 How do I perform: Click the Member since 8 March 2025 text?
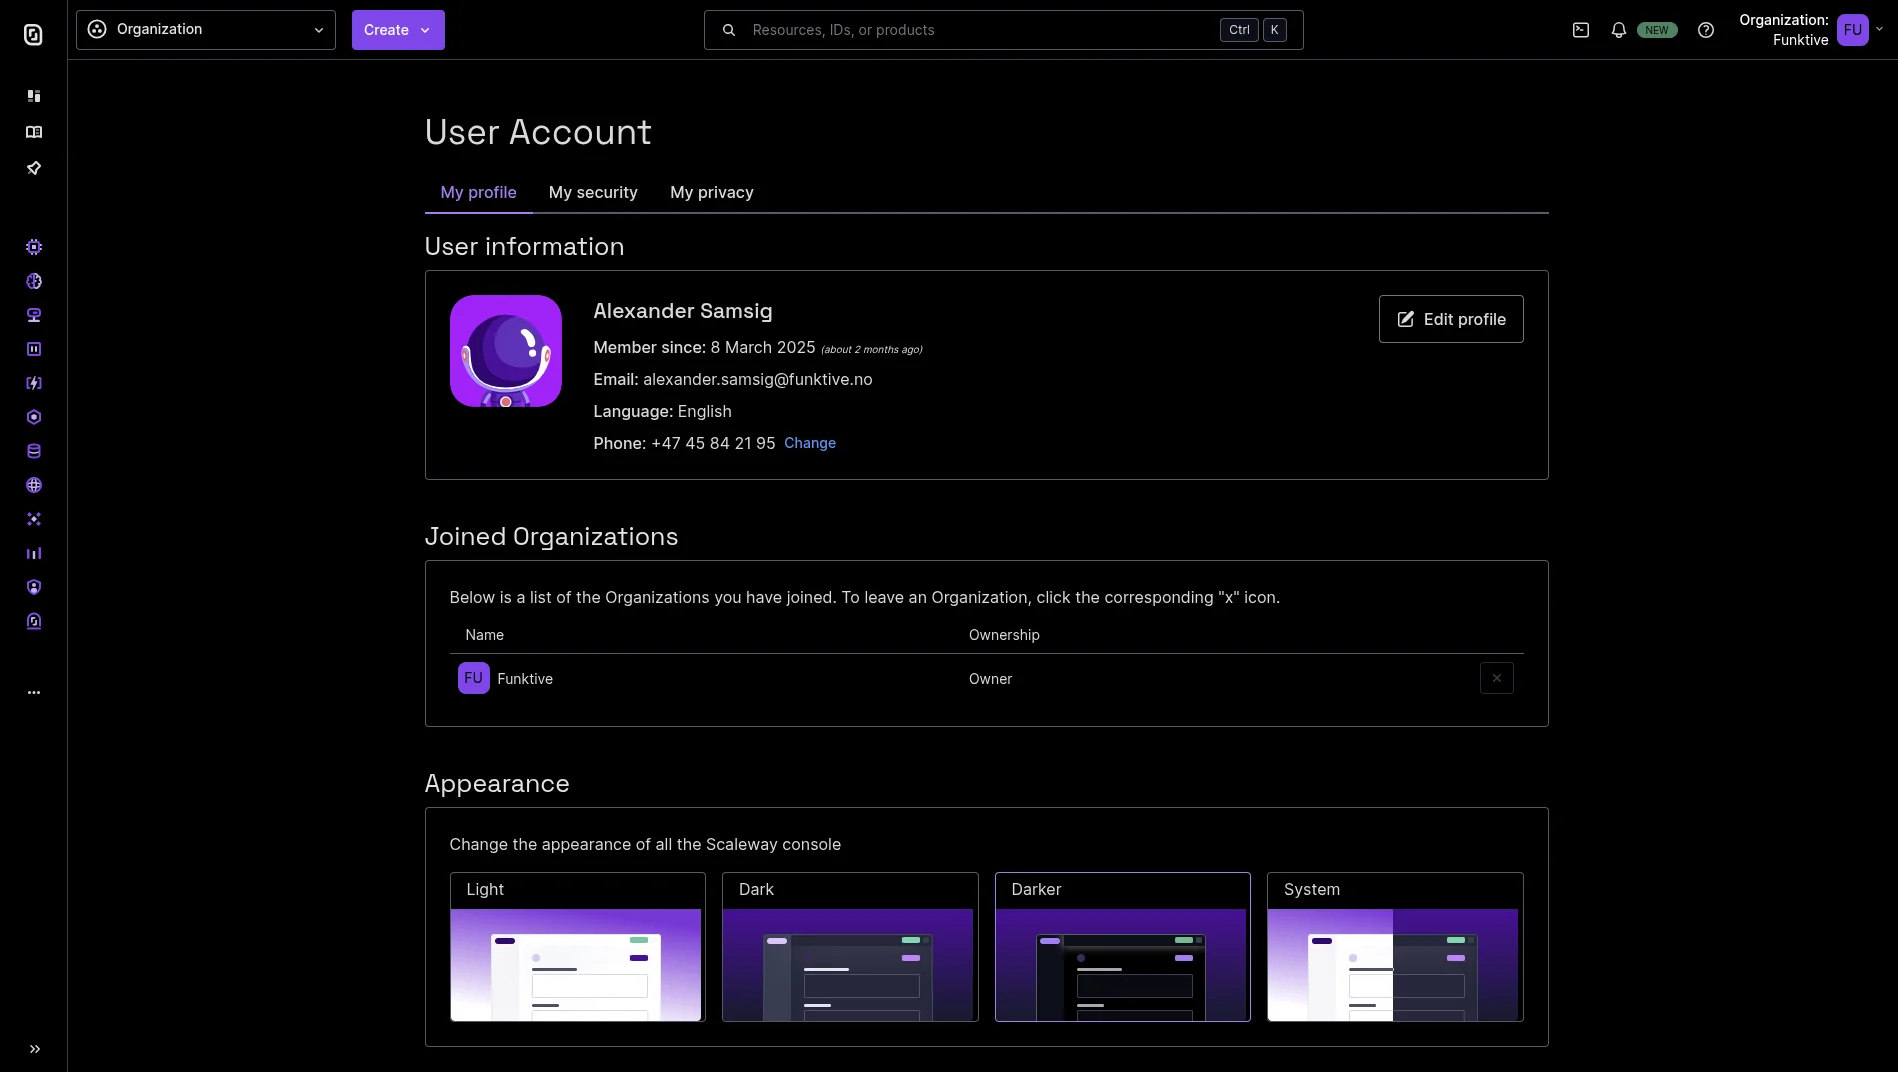click(704, 348)
